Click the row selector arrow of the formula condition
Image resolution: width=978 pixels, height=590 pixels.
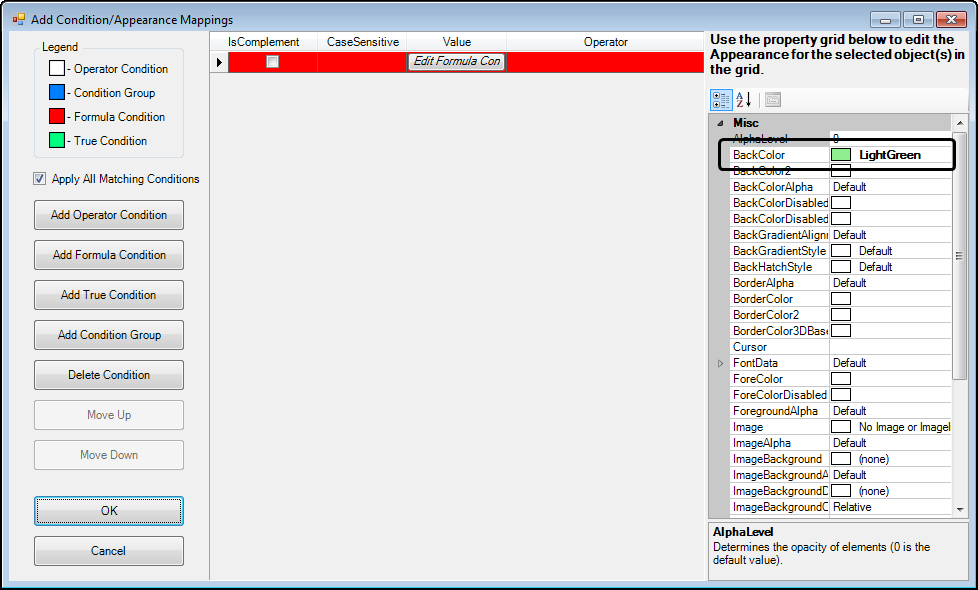click(x=219, y=62)
